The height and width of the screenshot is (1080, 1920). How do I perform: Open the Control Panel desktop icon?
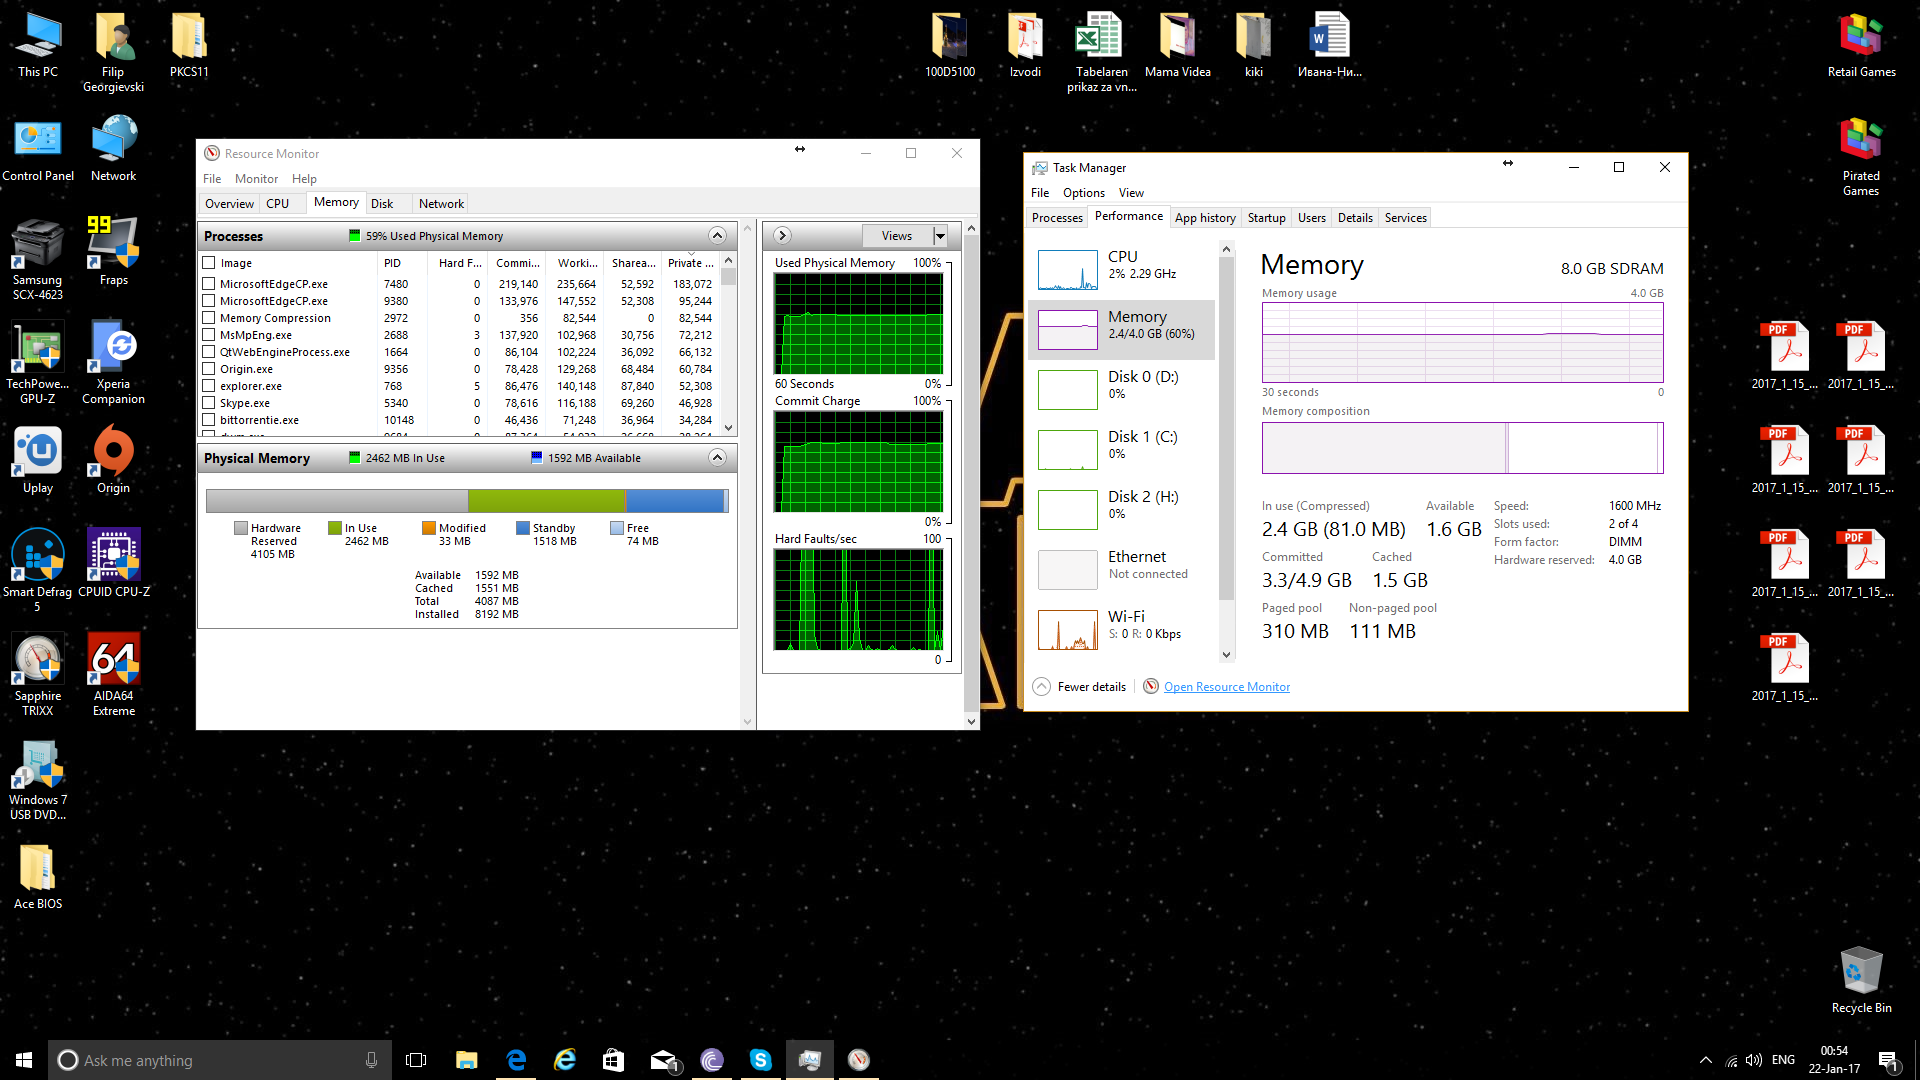38,148
